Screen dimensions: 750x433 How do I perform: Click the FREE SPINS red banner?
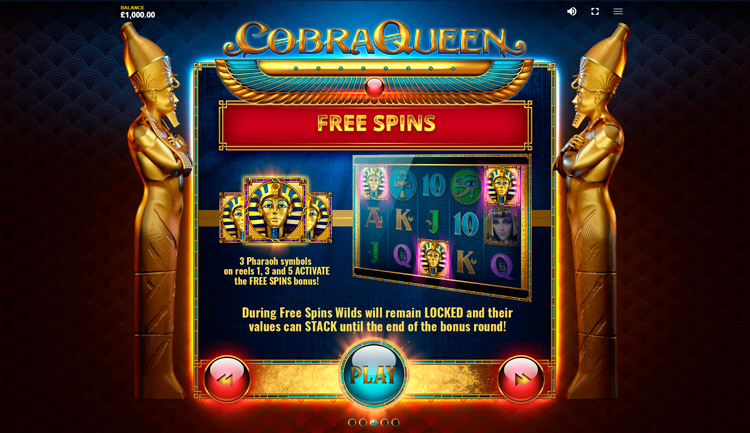coord(375,124)
